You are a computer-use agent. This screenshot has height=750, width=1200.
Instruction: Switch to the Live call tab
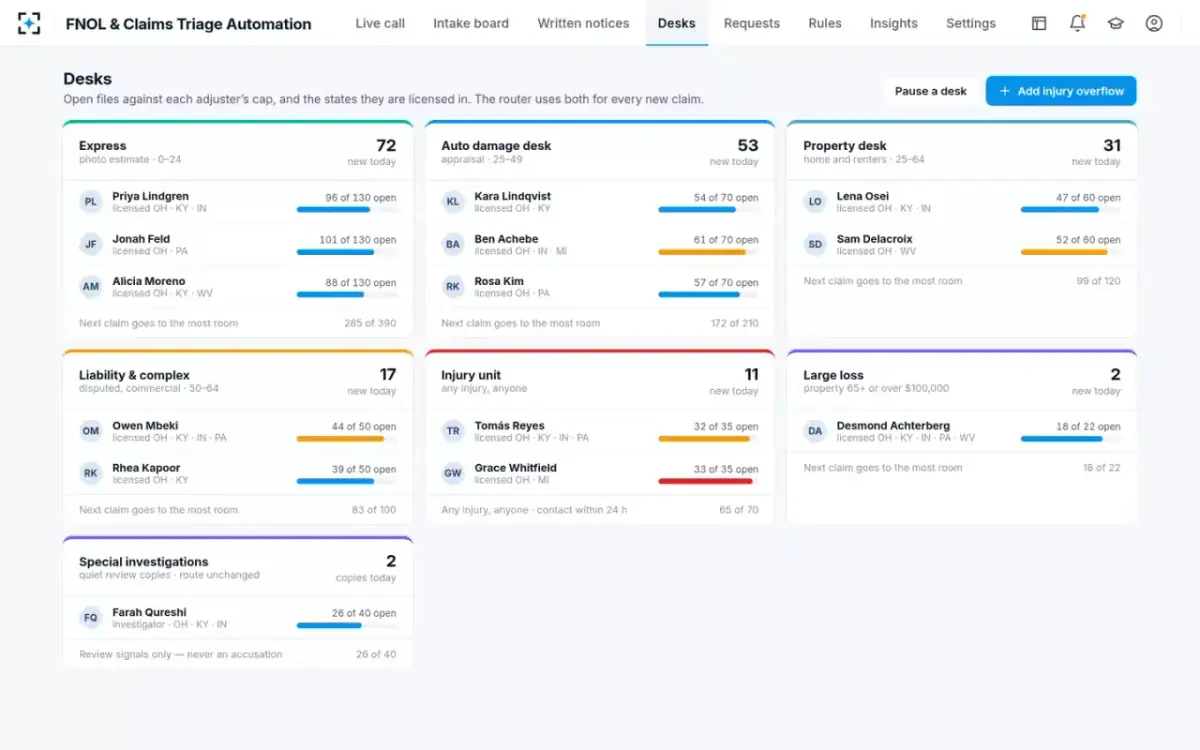point(380,23)
